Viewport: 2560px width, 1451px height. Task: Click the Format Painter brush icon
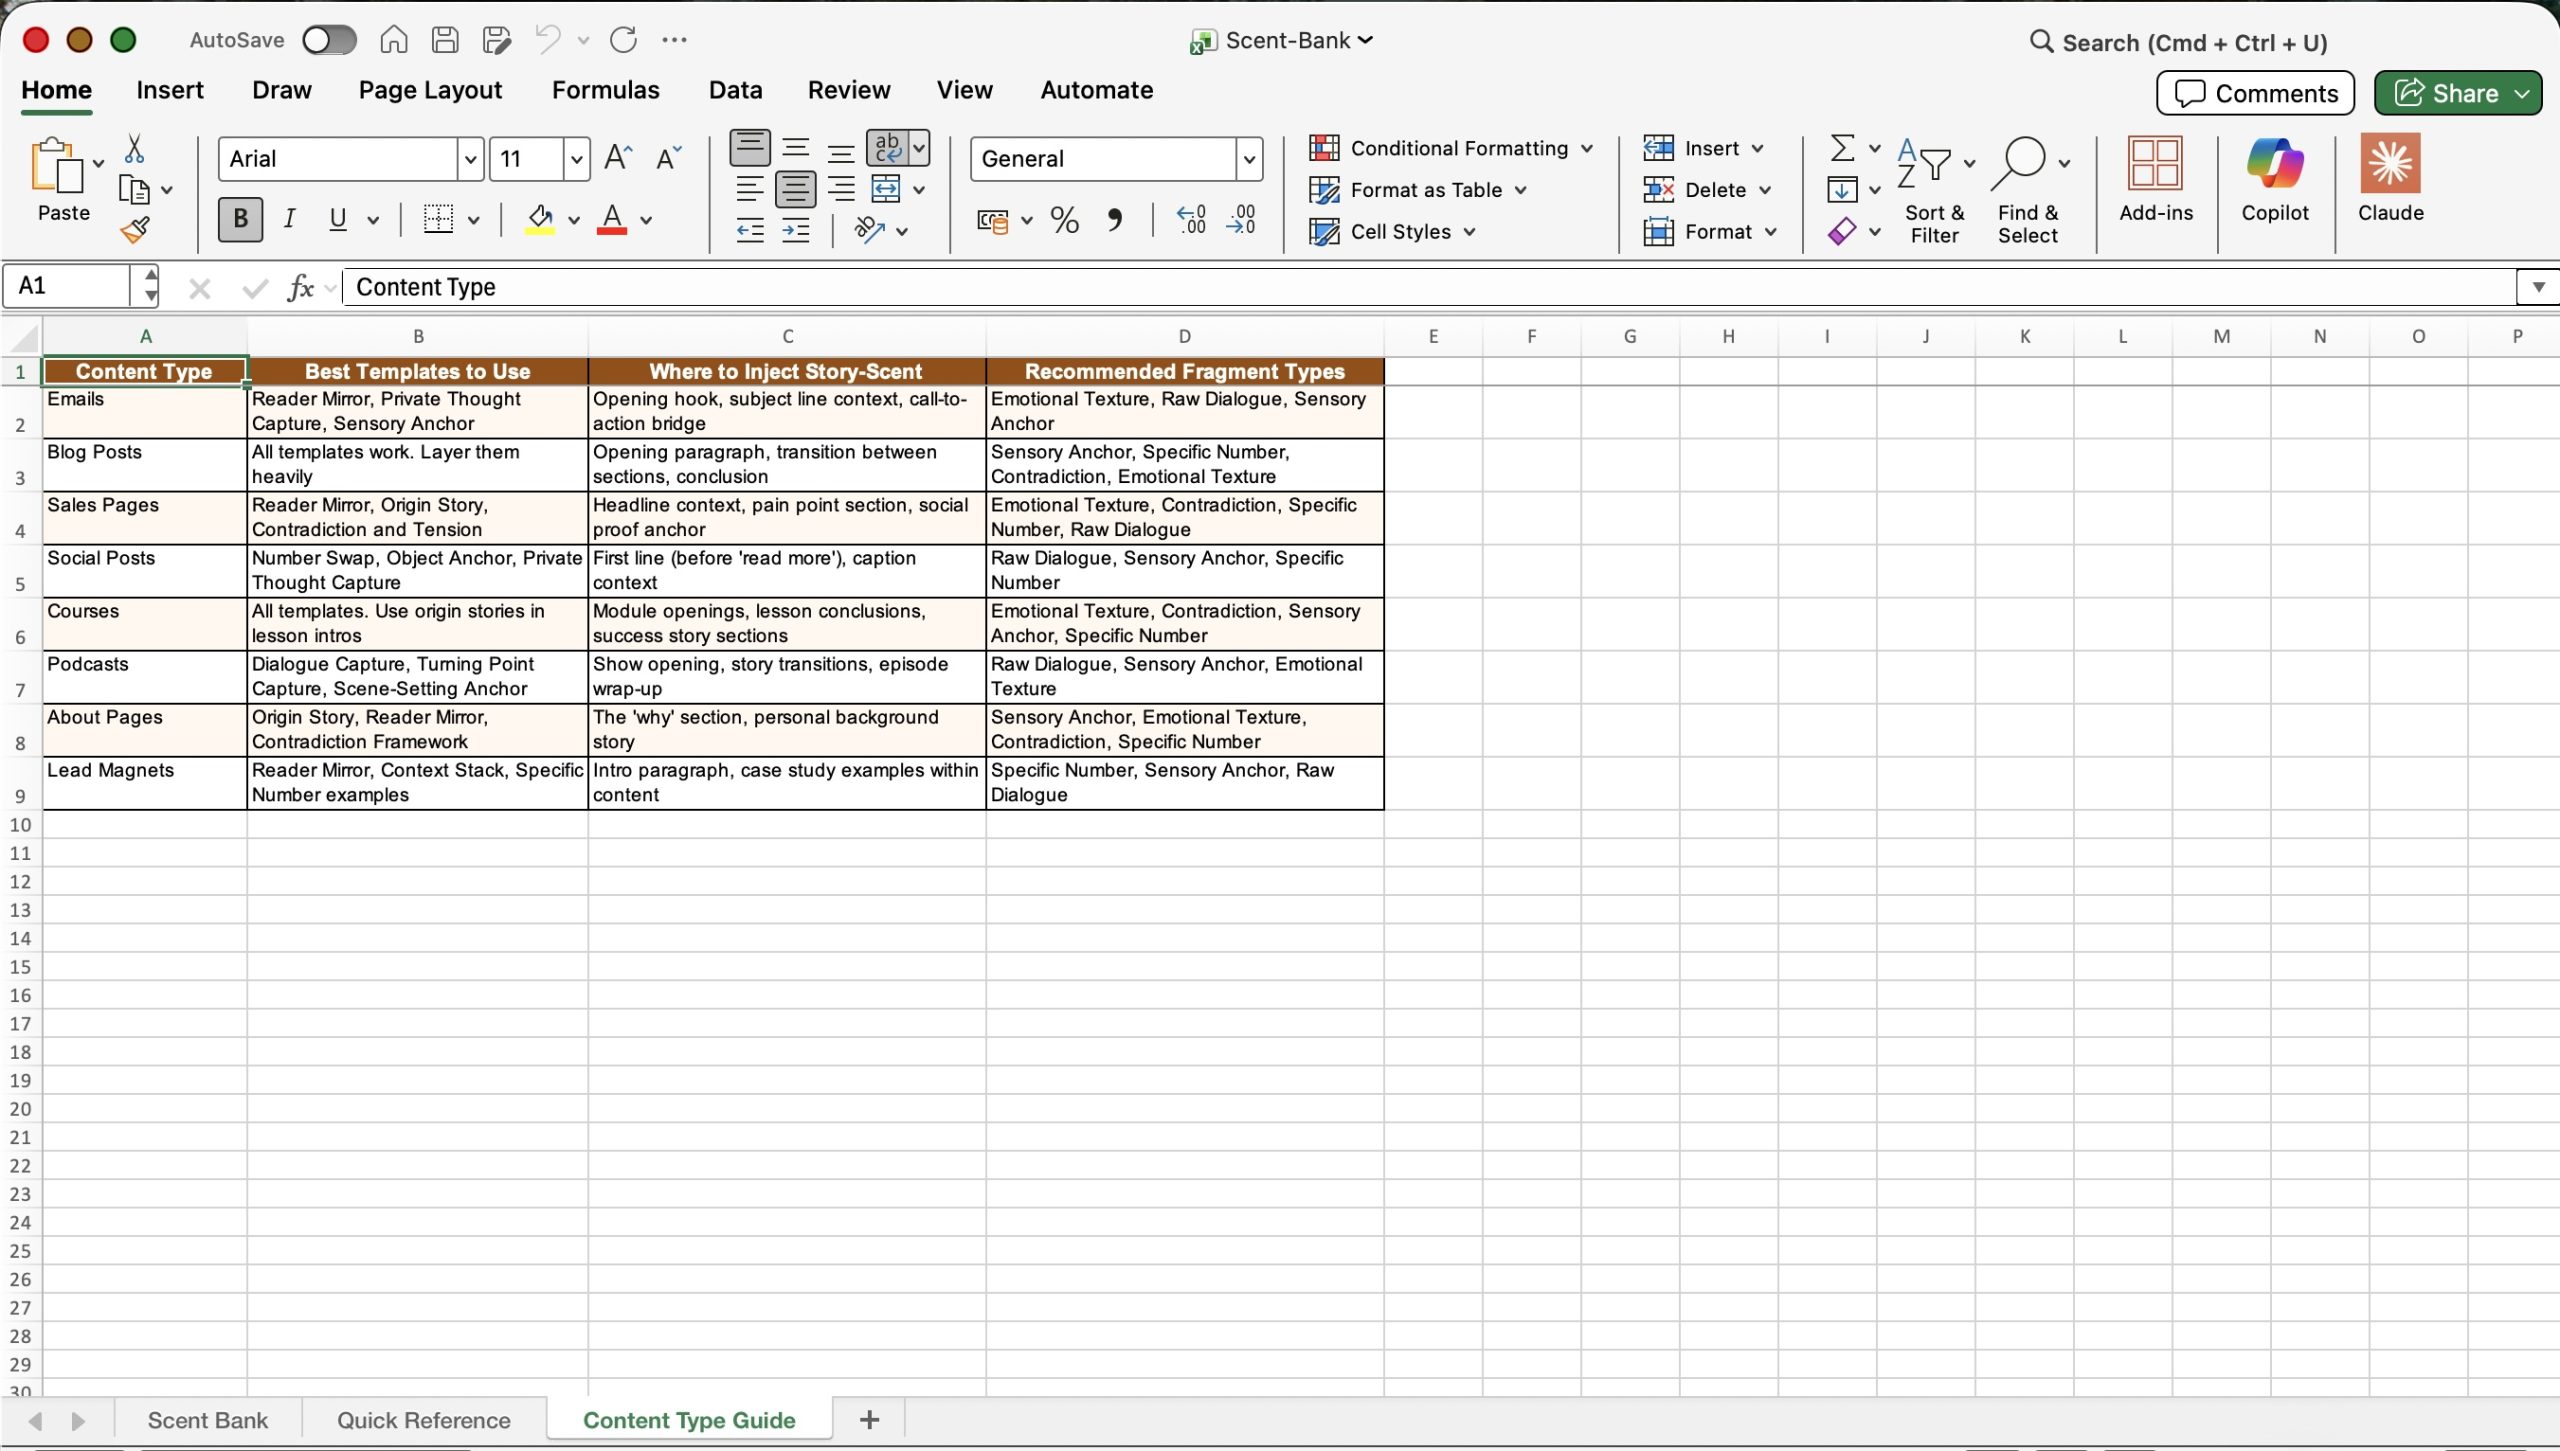135,231
